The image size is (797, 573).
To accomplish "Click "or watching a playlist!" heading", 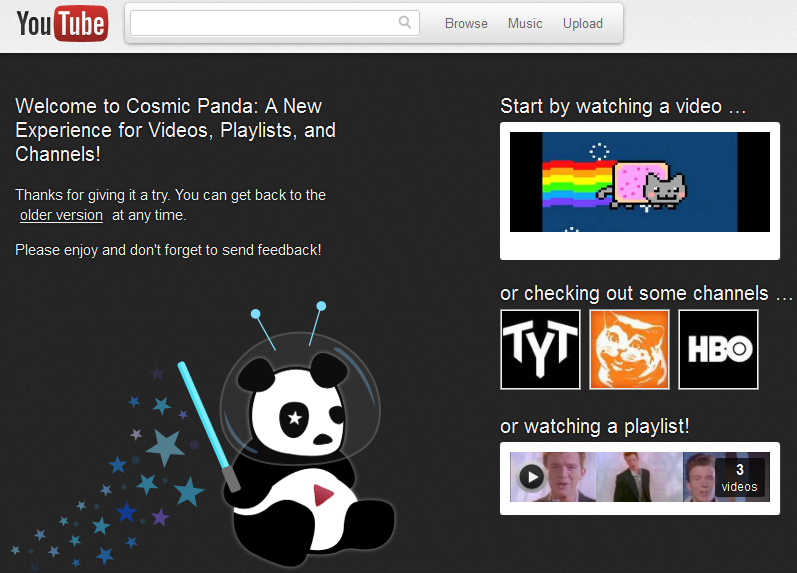I will 595,426.
